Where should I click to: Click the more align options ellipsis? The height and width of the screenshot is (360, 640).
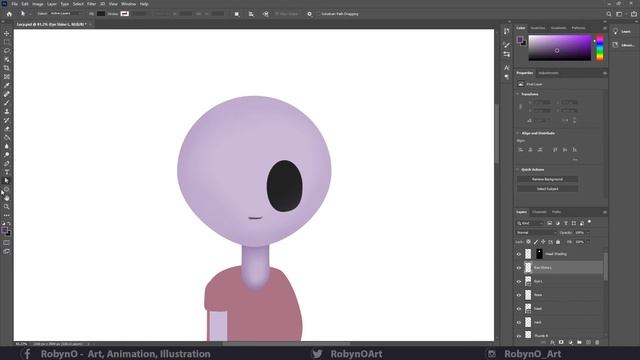point(575,160)
